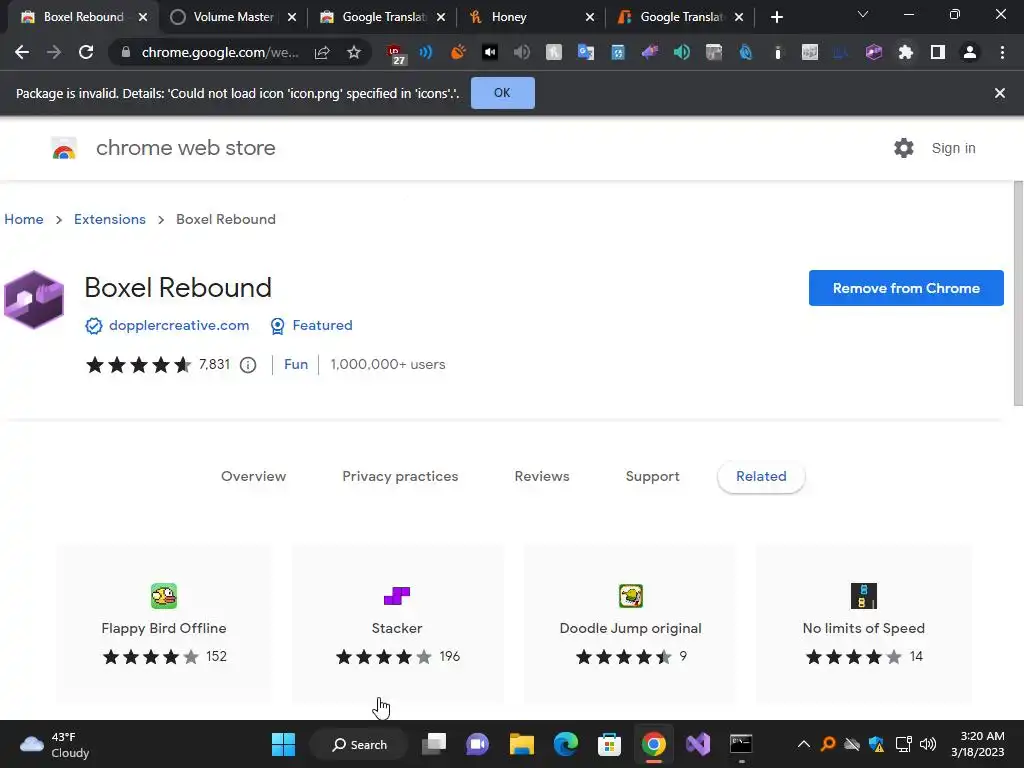Screen dimensions: 1024x768
Task: Open the Support tab
Action: [x=652, y=477]
